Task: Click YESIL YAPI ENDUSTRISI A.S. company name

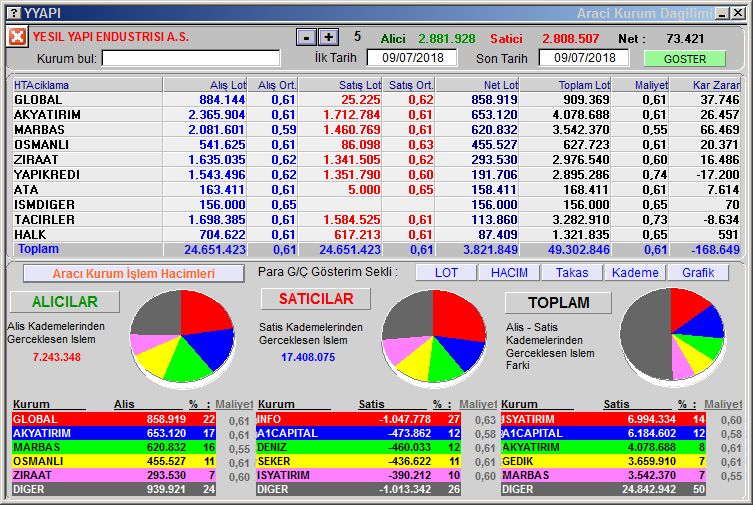Action: coord(110,37)
